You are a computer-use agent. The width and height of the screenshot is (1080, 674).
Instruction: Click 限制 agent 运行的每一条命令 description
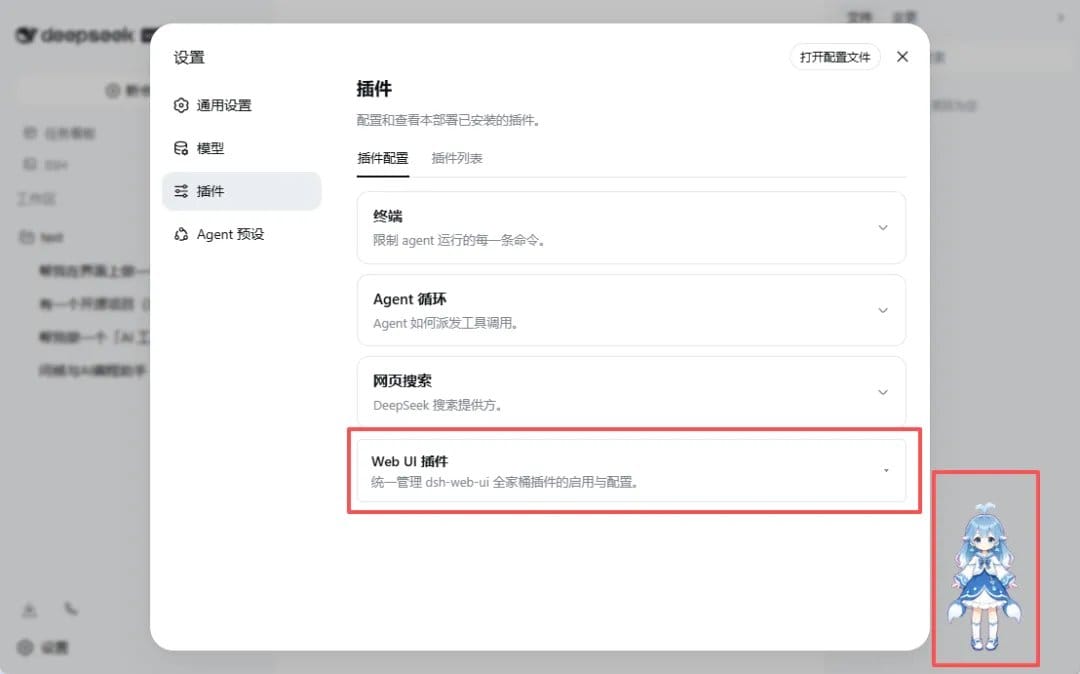click(x=459, y=240)
